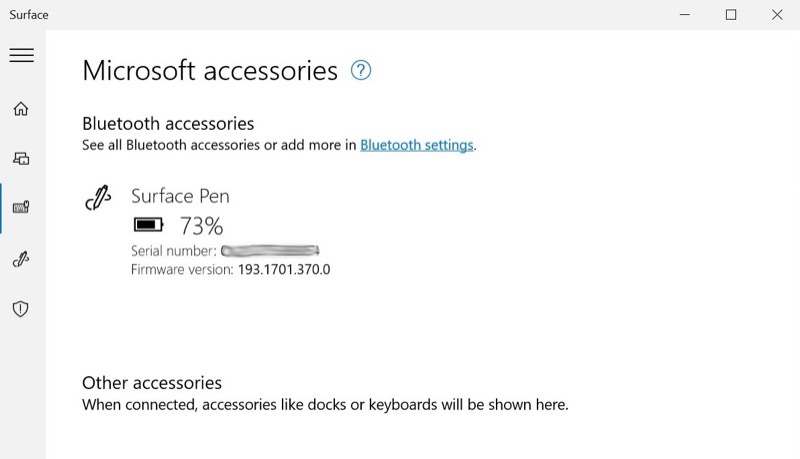
Task: Open the warranty shield sidebar icon
Action: point(20,309)
